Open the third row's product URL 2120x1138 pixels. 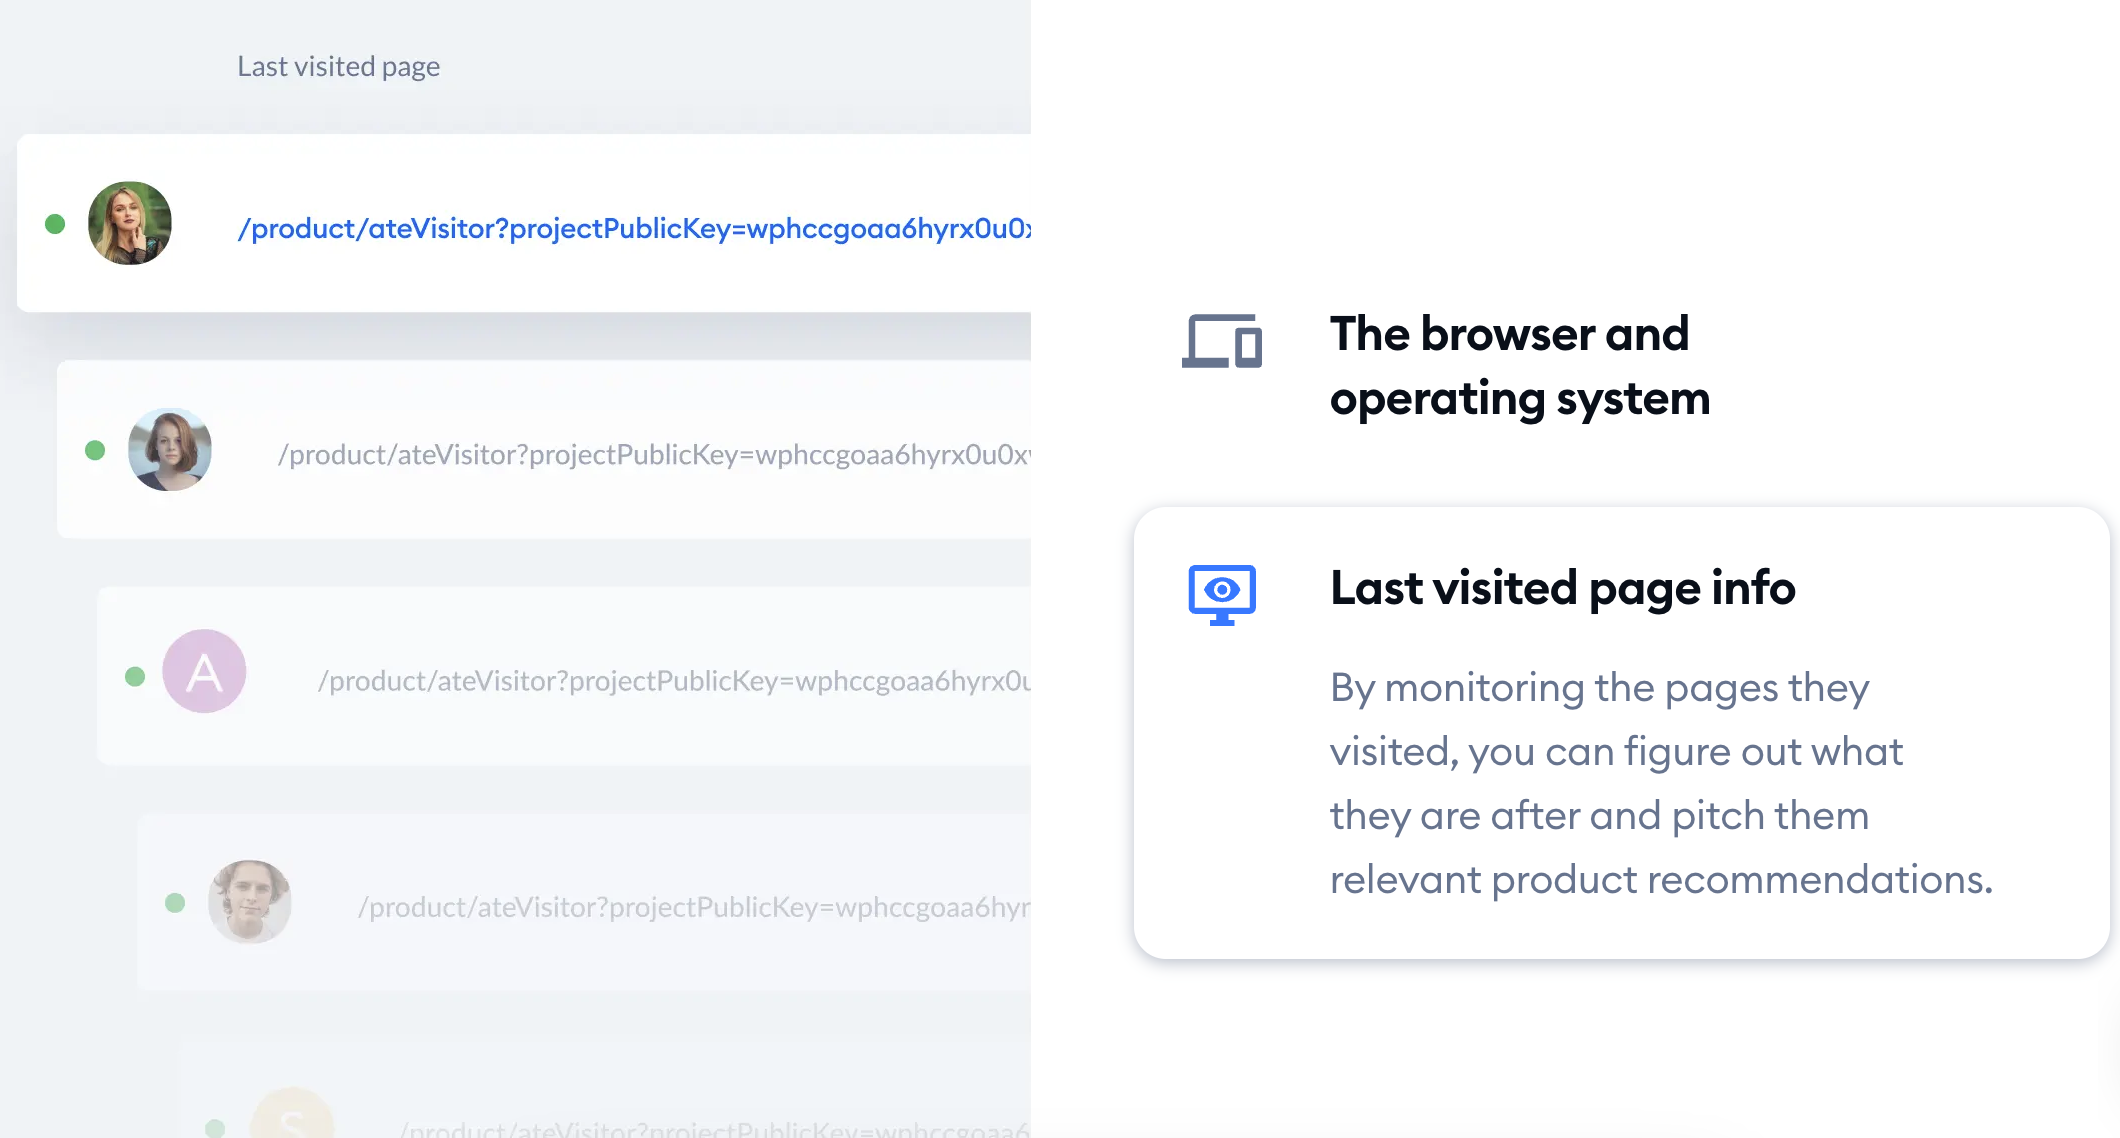pos(674,681)
